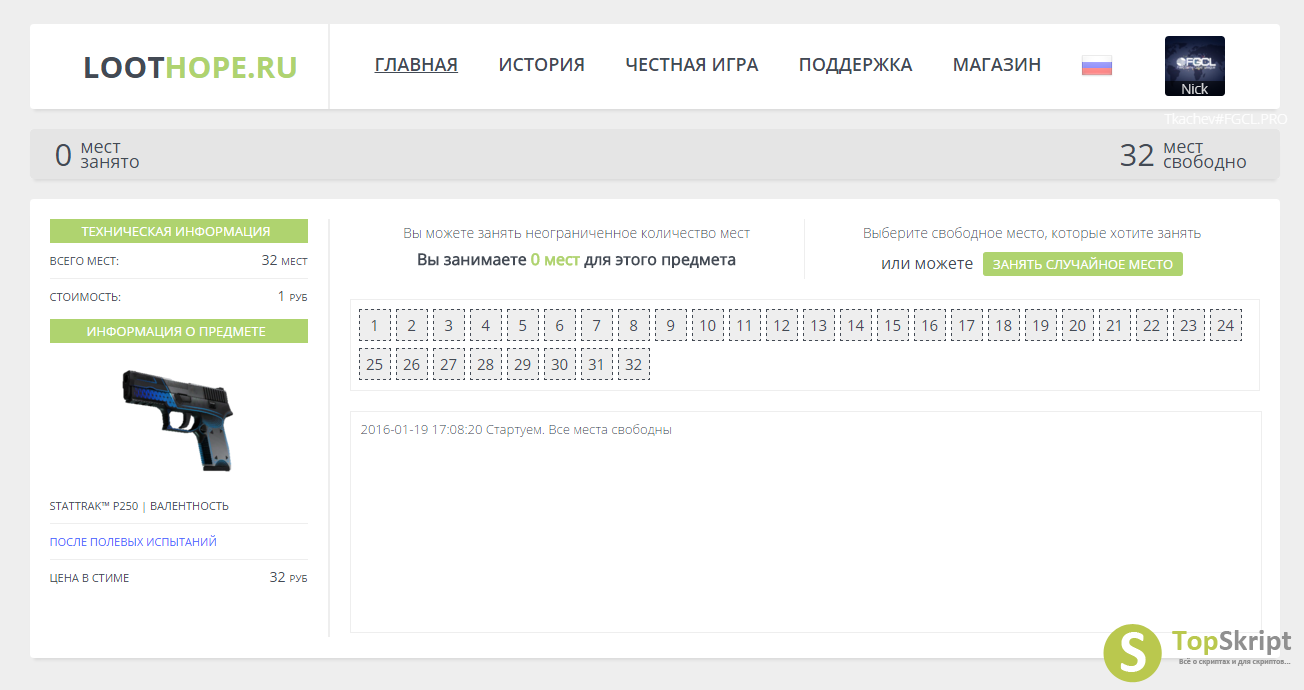Click the ВСЕГО МЕСТ row
Viewport: 1304px width, 690px height.
(179, 261)
